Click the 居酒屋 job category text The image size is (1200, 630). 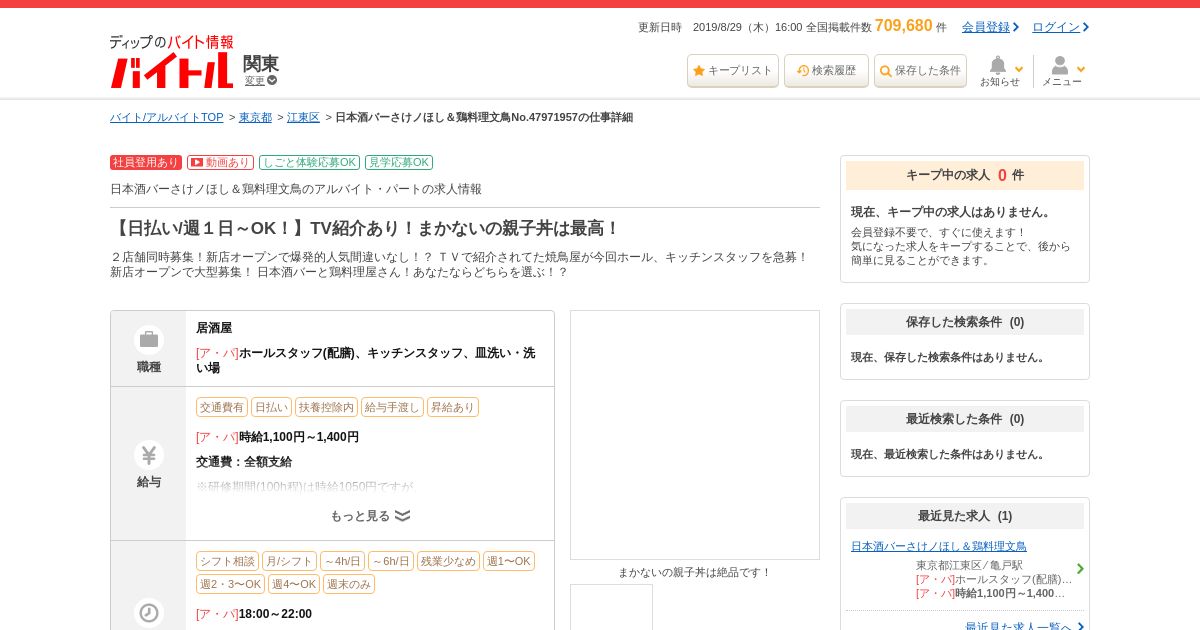point(214,328)
